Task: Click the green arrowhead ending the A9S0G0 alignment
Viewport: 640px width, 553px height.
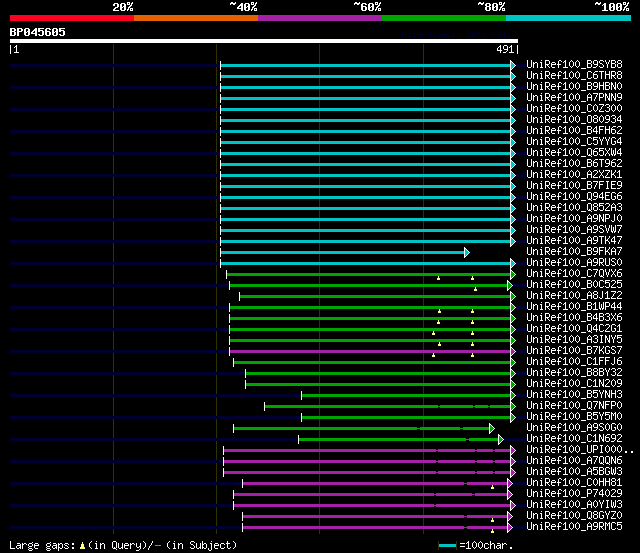Action: tap(492, 429)
